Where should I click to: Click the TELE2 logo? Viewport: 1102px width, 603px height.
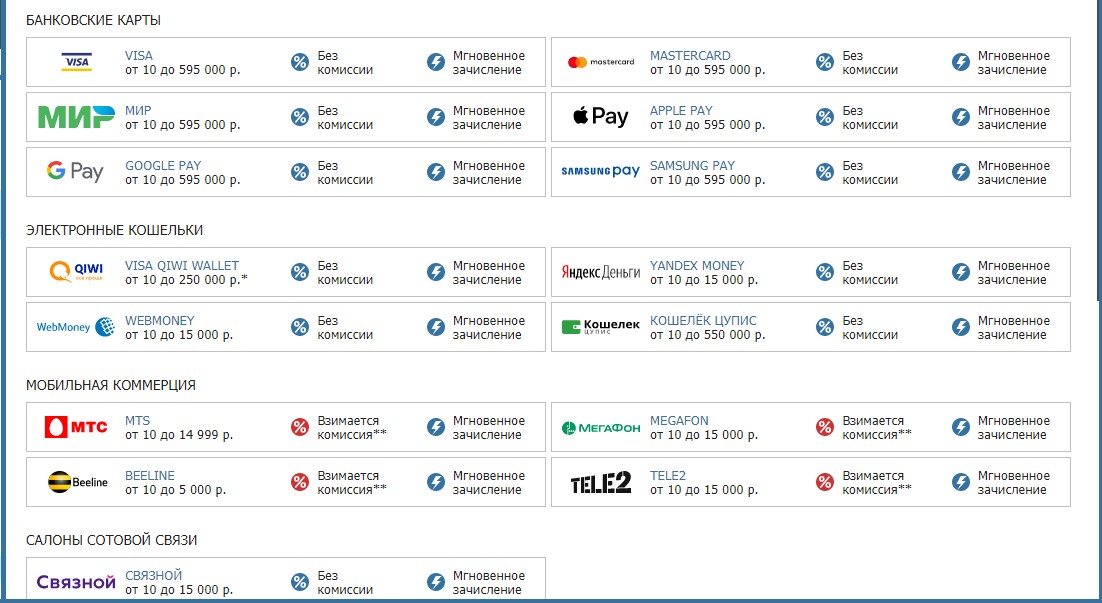click(600, 483)
